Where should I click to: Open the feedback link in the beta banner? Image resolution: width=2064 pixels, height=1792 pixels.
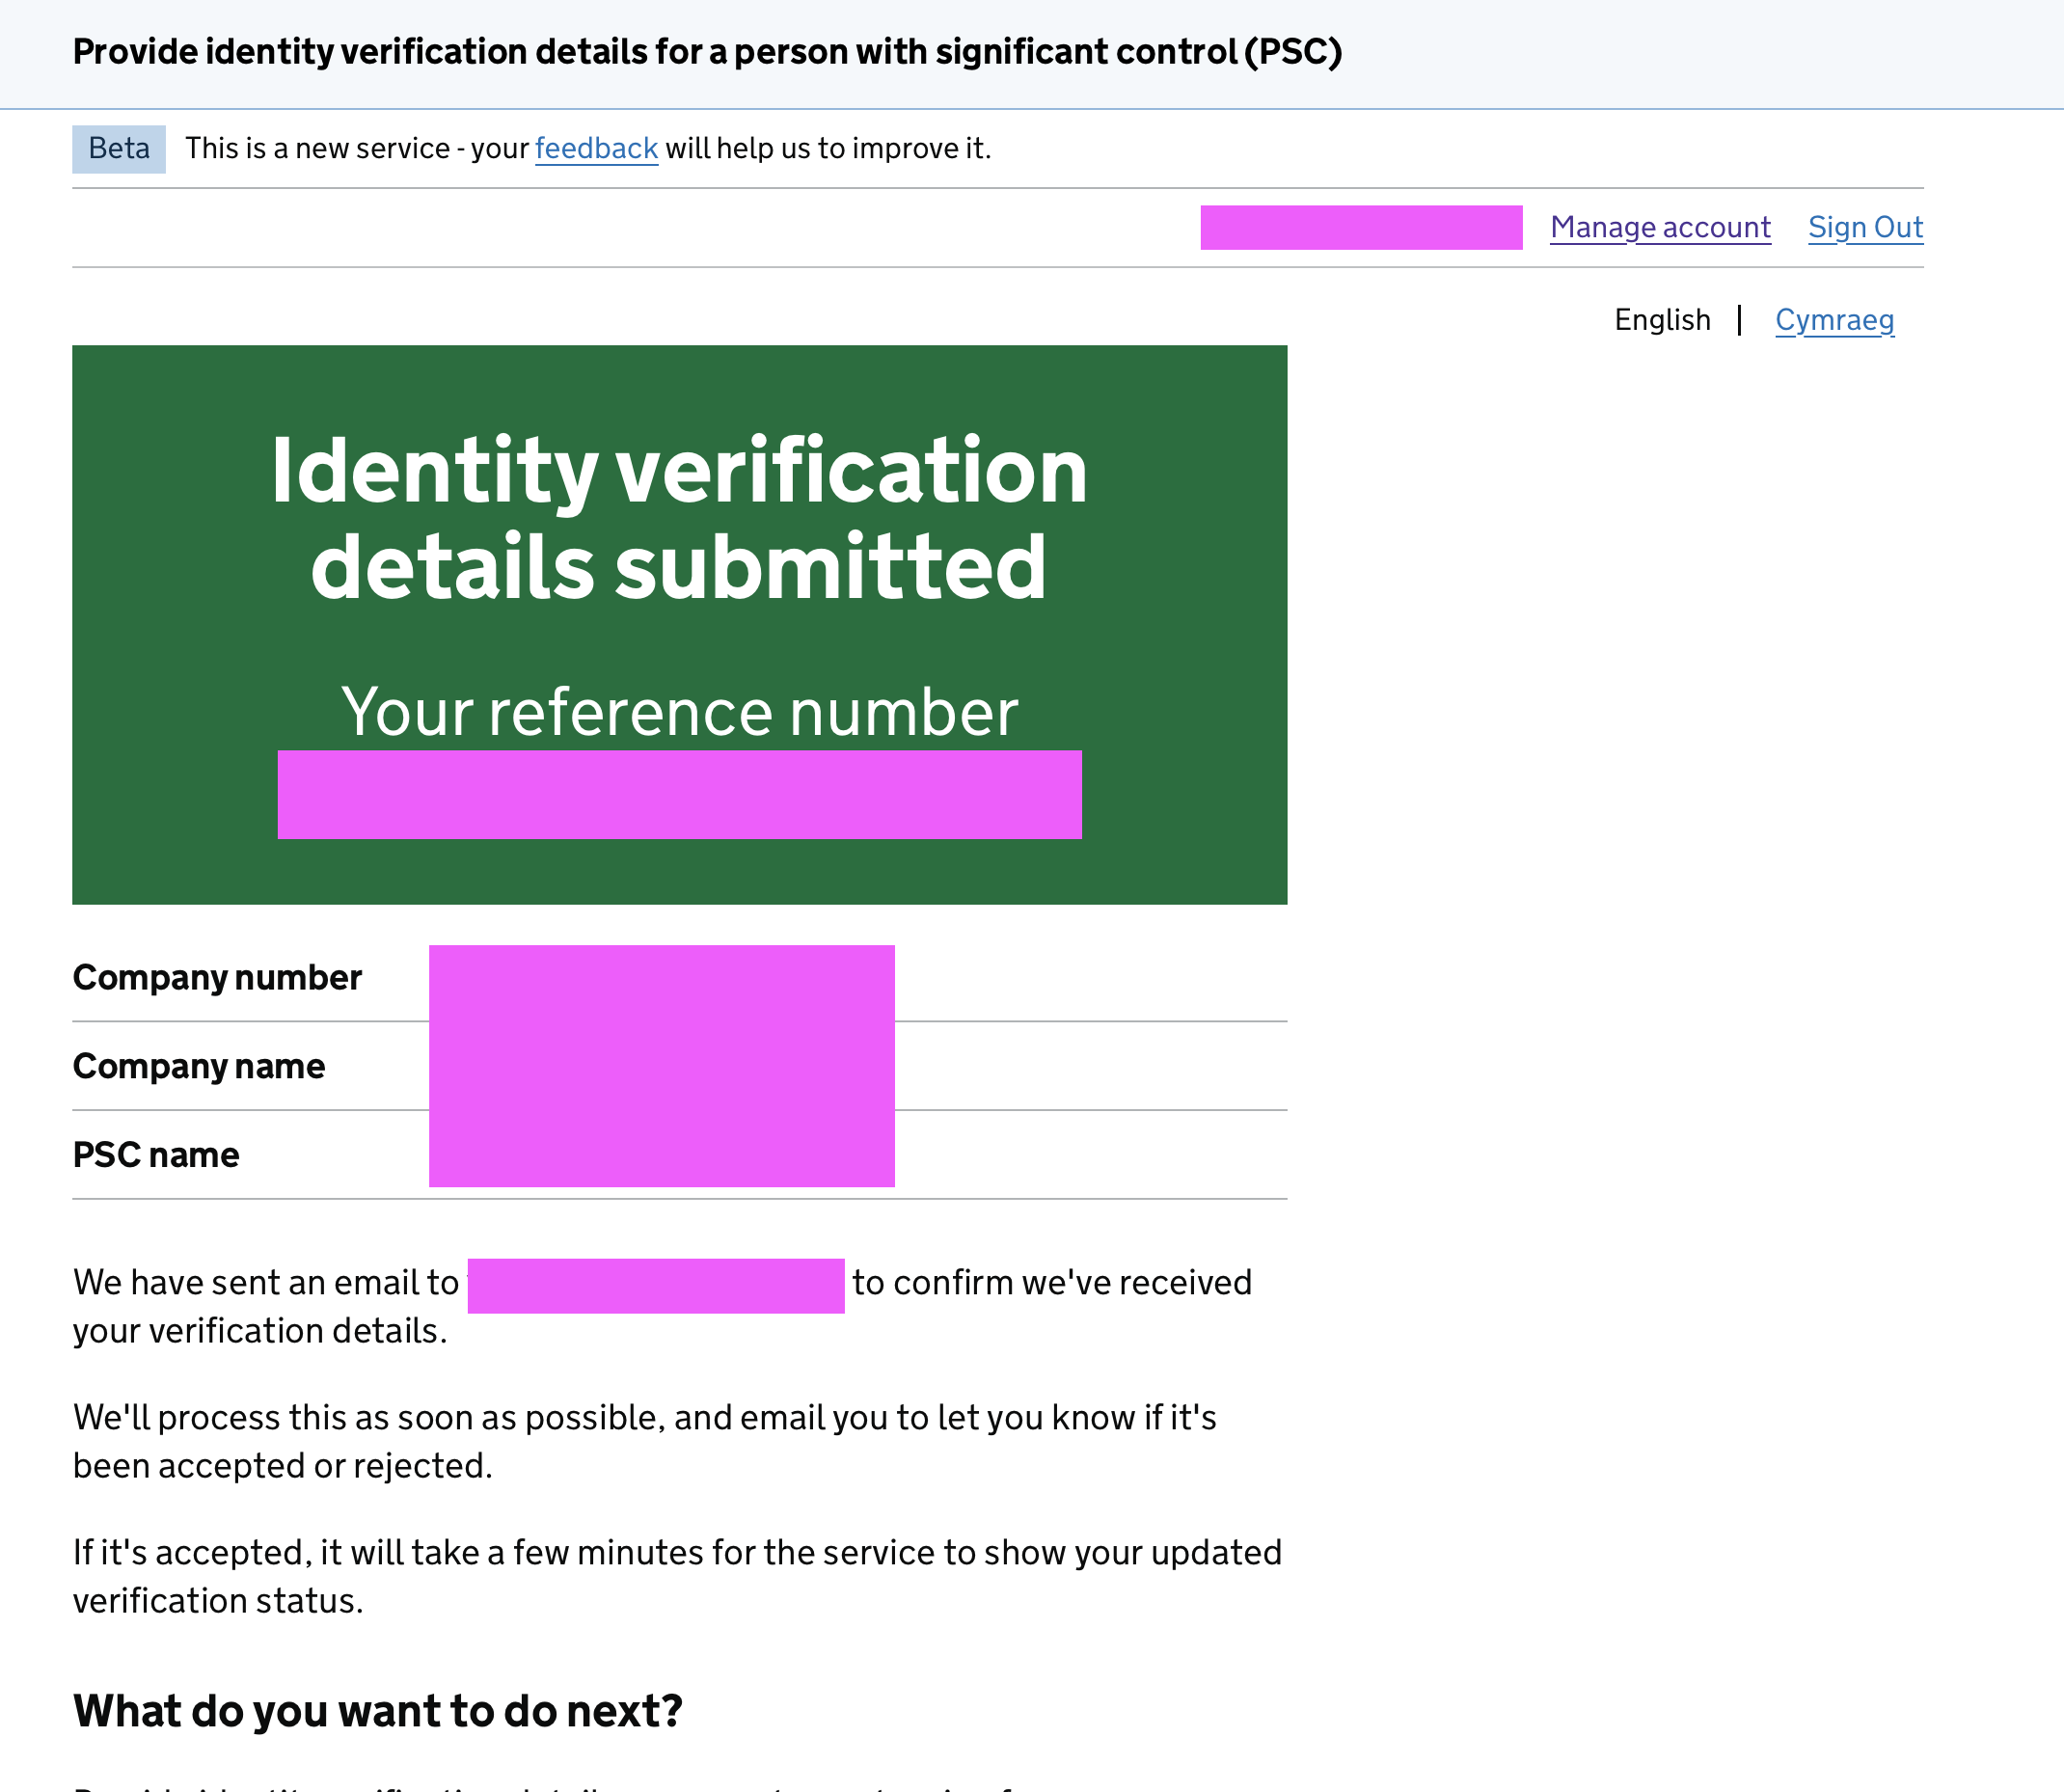tap(596, 148)
